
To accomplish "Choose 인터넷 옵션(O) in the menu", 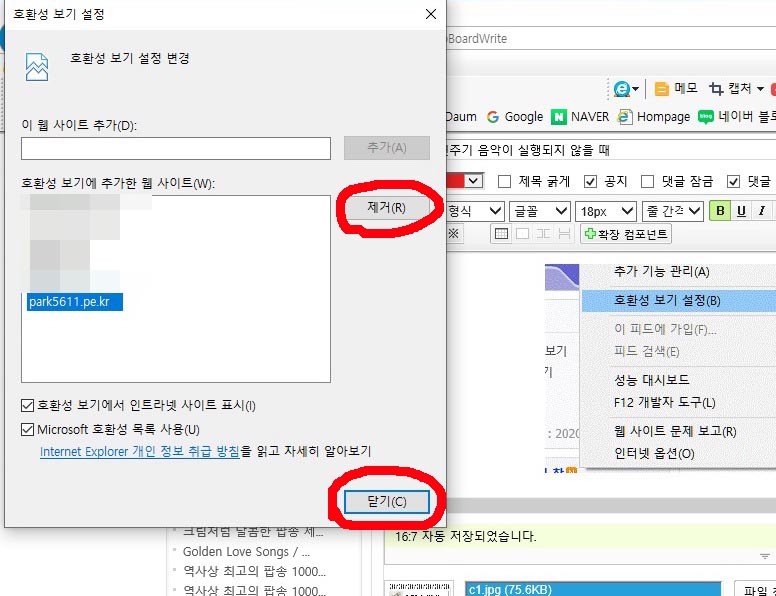I will coord(654,453).
